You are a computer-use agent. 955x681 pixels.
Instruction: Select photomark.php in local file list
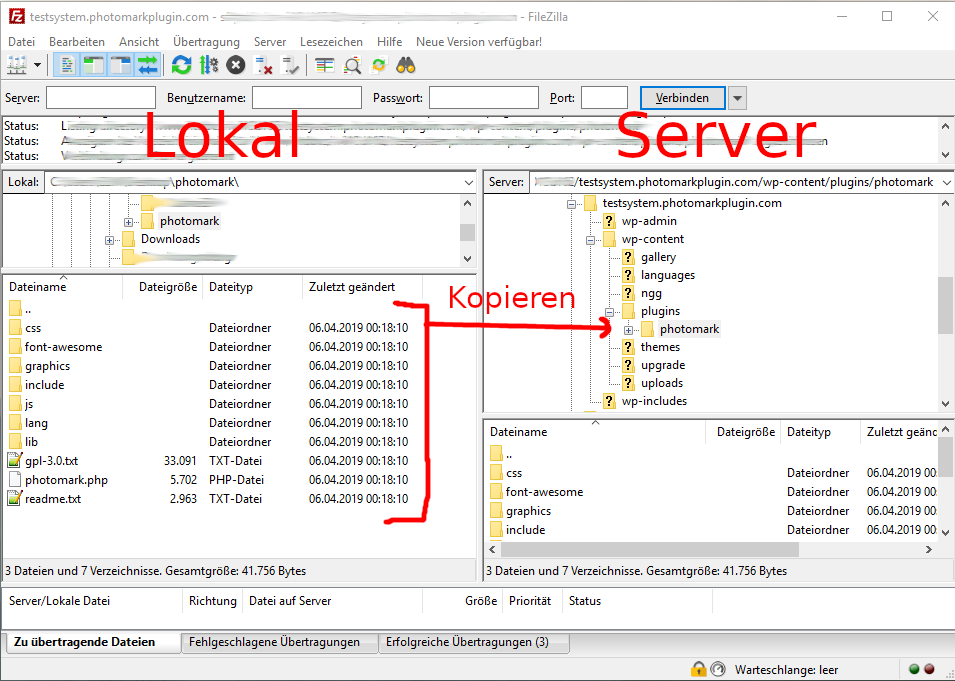[x=66, y=480]
